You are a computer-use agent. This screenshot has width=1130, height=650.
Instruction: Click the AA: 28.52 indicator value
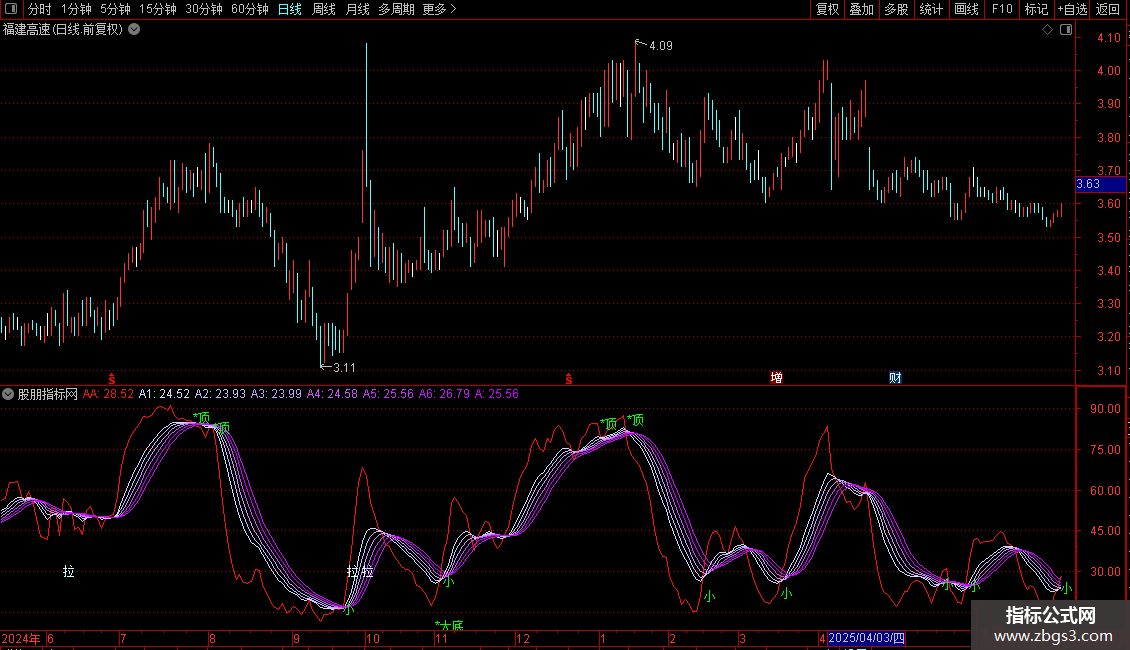click(x=108, y=394)
